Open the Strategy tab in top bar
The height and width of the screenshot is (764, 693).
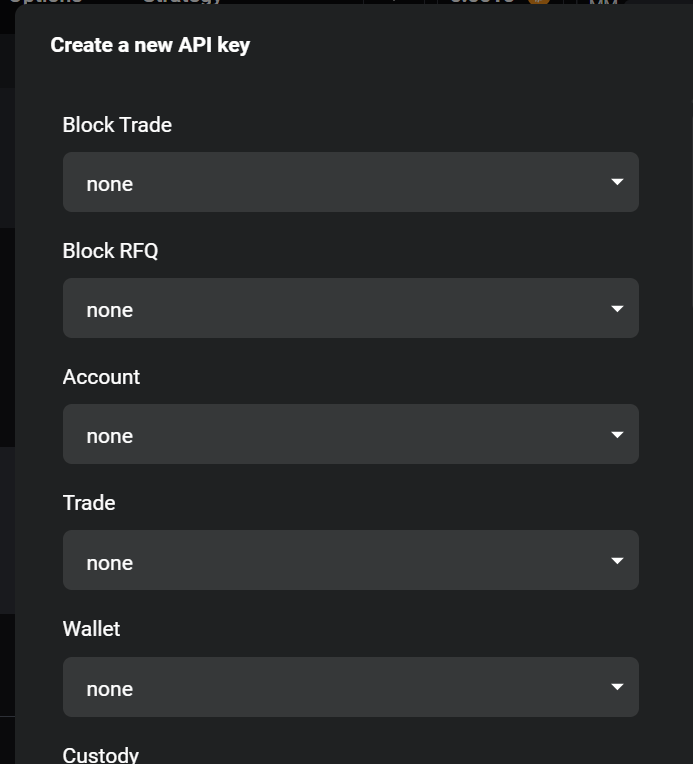coord(181,2)
